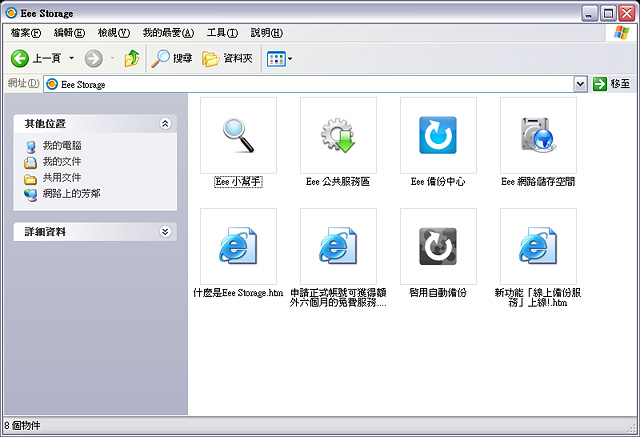Open Eee 公共服務區 gear icon
Viewport: 640px width, 437px height.
(338, 135)
